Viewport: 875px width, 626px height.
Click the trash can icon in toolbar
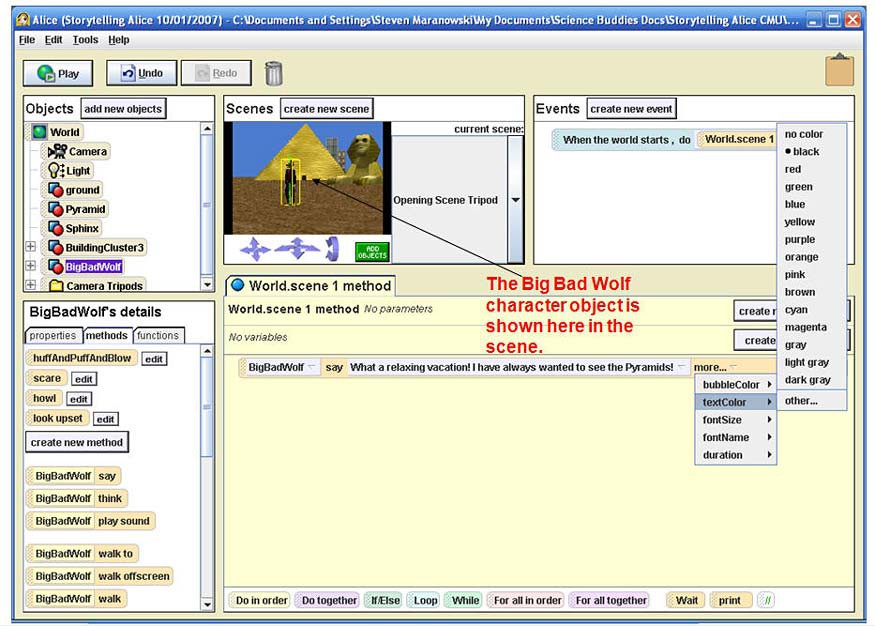(273, 73)
